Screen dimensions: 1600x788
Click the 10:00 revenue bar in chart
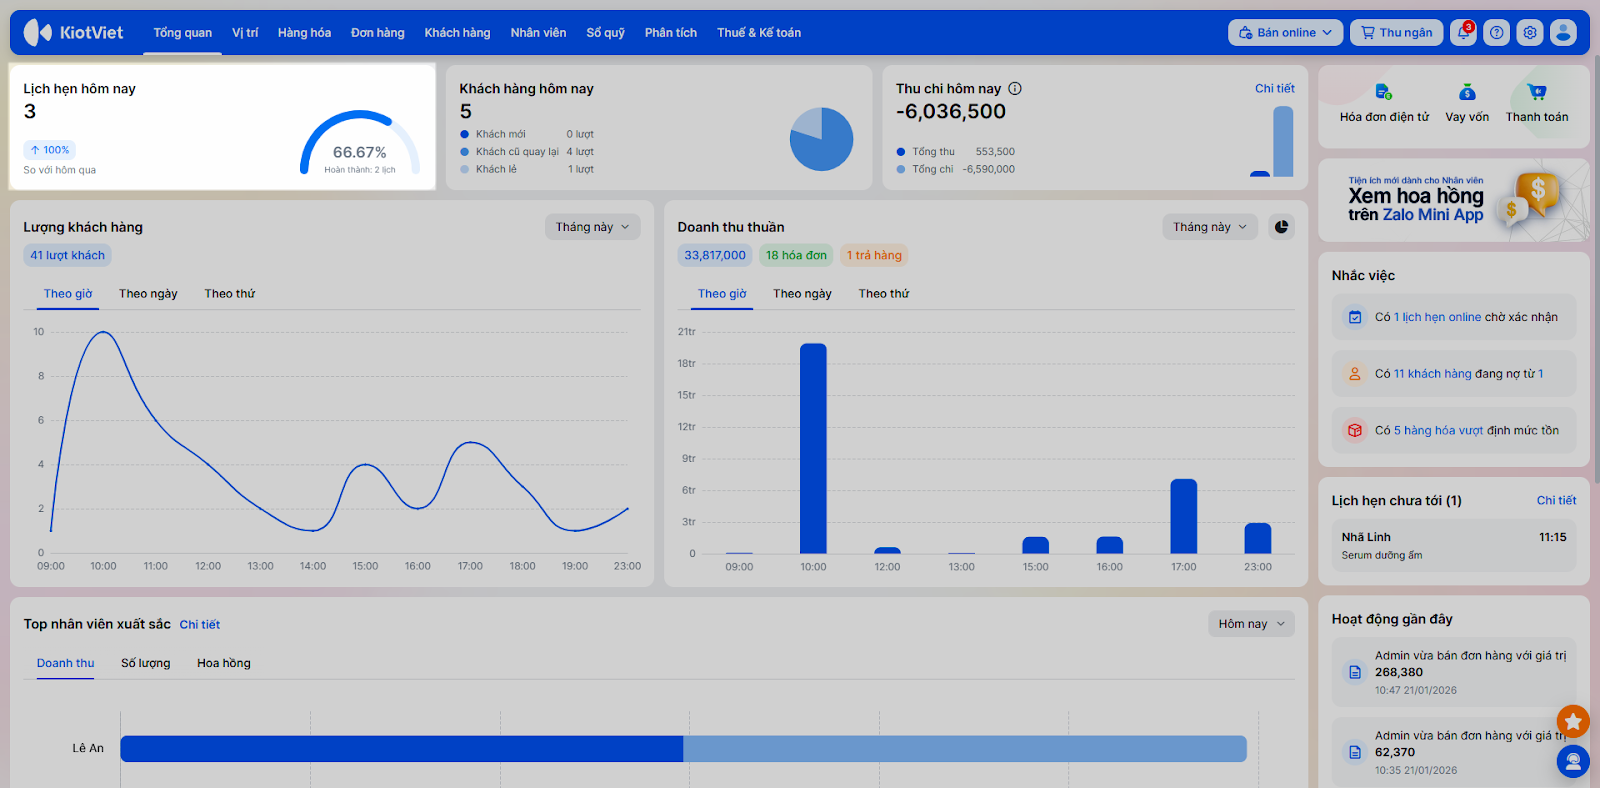pyautogui.click(x=813, y=448)
